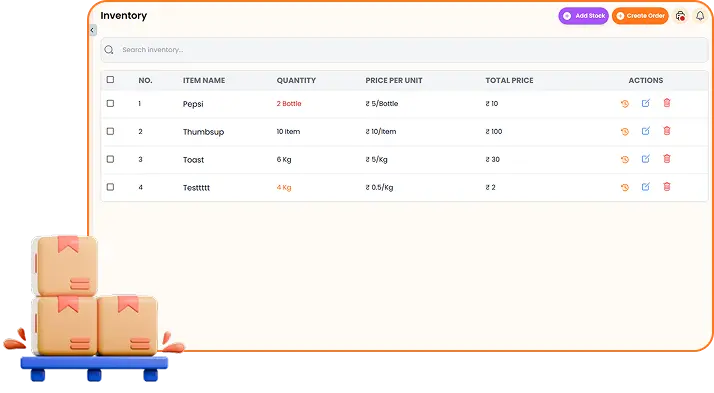This screenshot has width=714, height=393.
Task: Select the Pepsi item name
Action: pos(193,104)
